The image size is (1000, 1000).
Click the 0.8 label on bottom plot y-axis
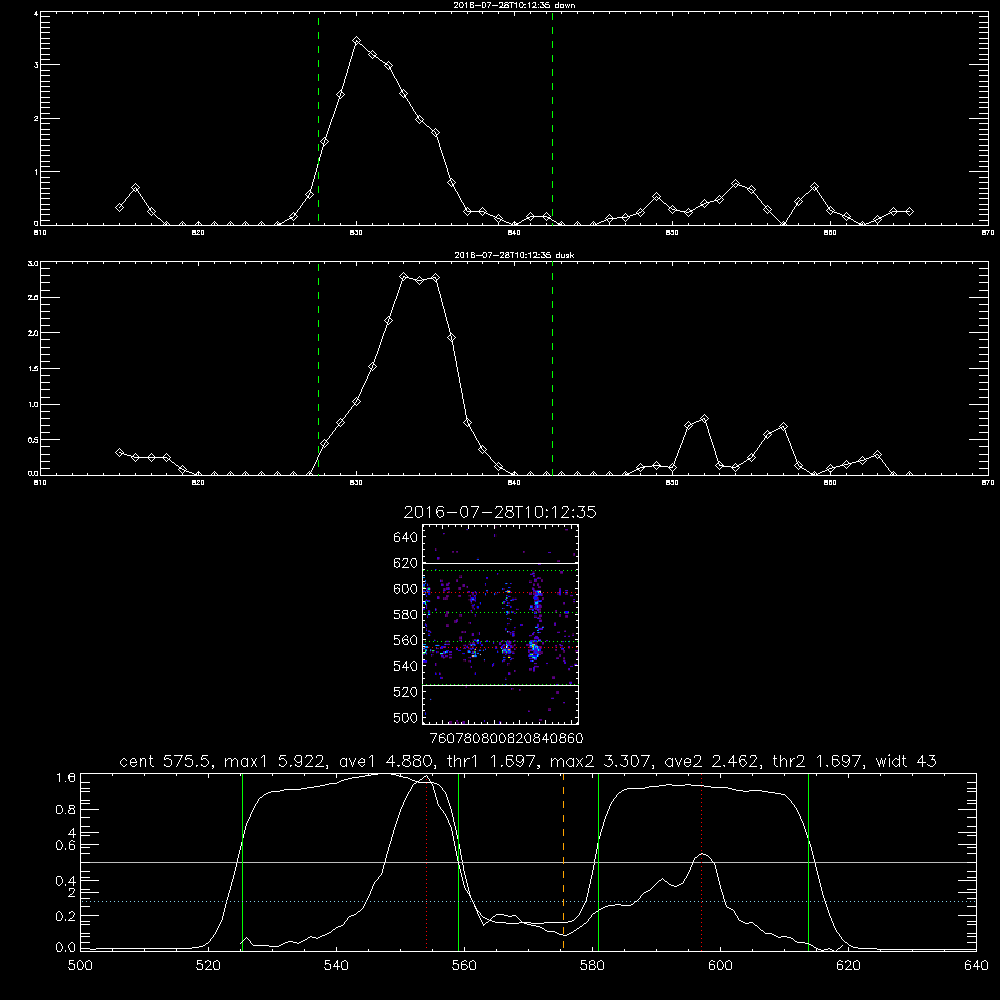click(x=66, y=809)
